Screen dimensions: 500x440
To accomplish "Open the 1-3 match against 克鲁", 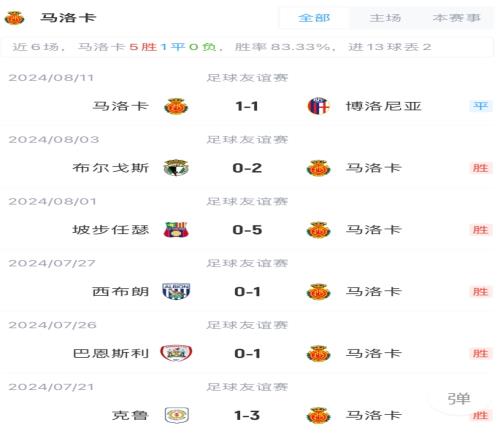I will point(247,415).
